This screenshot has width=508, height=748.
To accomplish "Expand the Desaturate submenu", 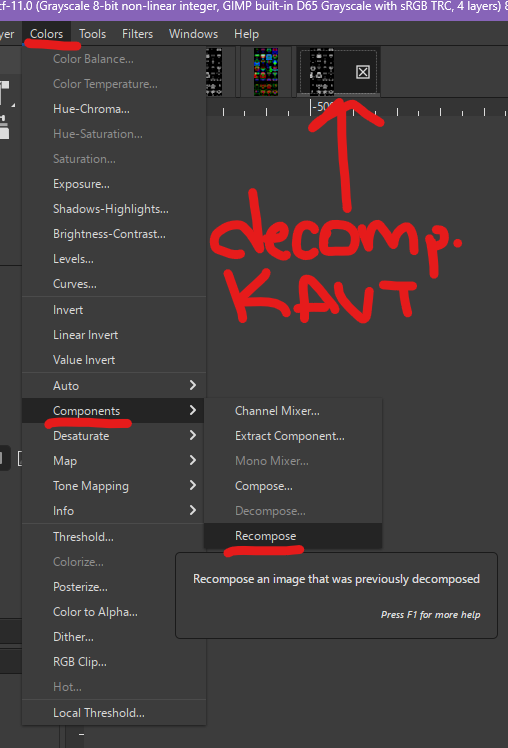I will pyautogui.click(x=114, y=436).
